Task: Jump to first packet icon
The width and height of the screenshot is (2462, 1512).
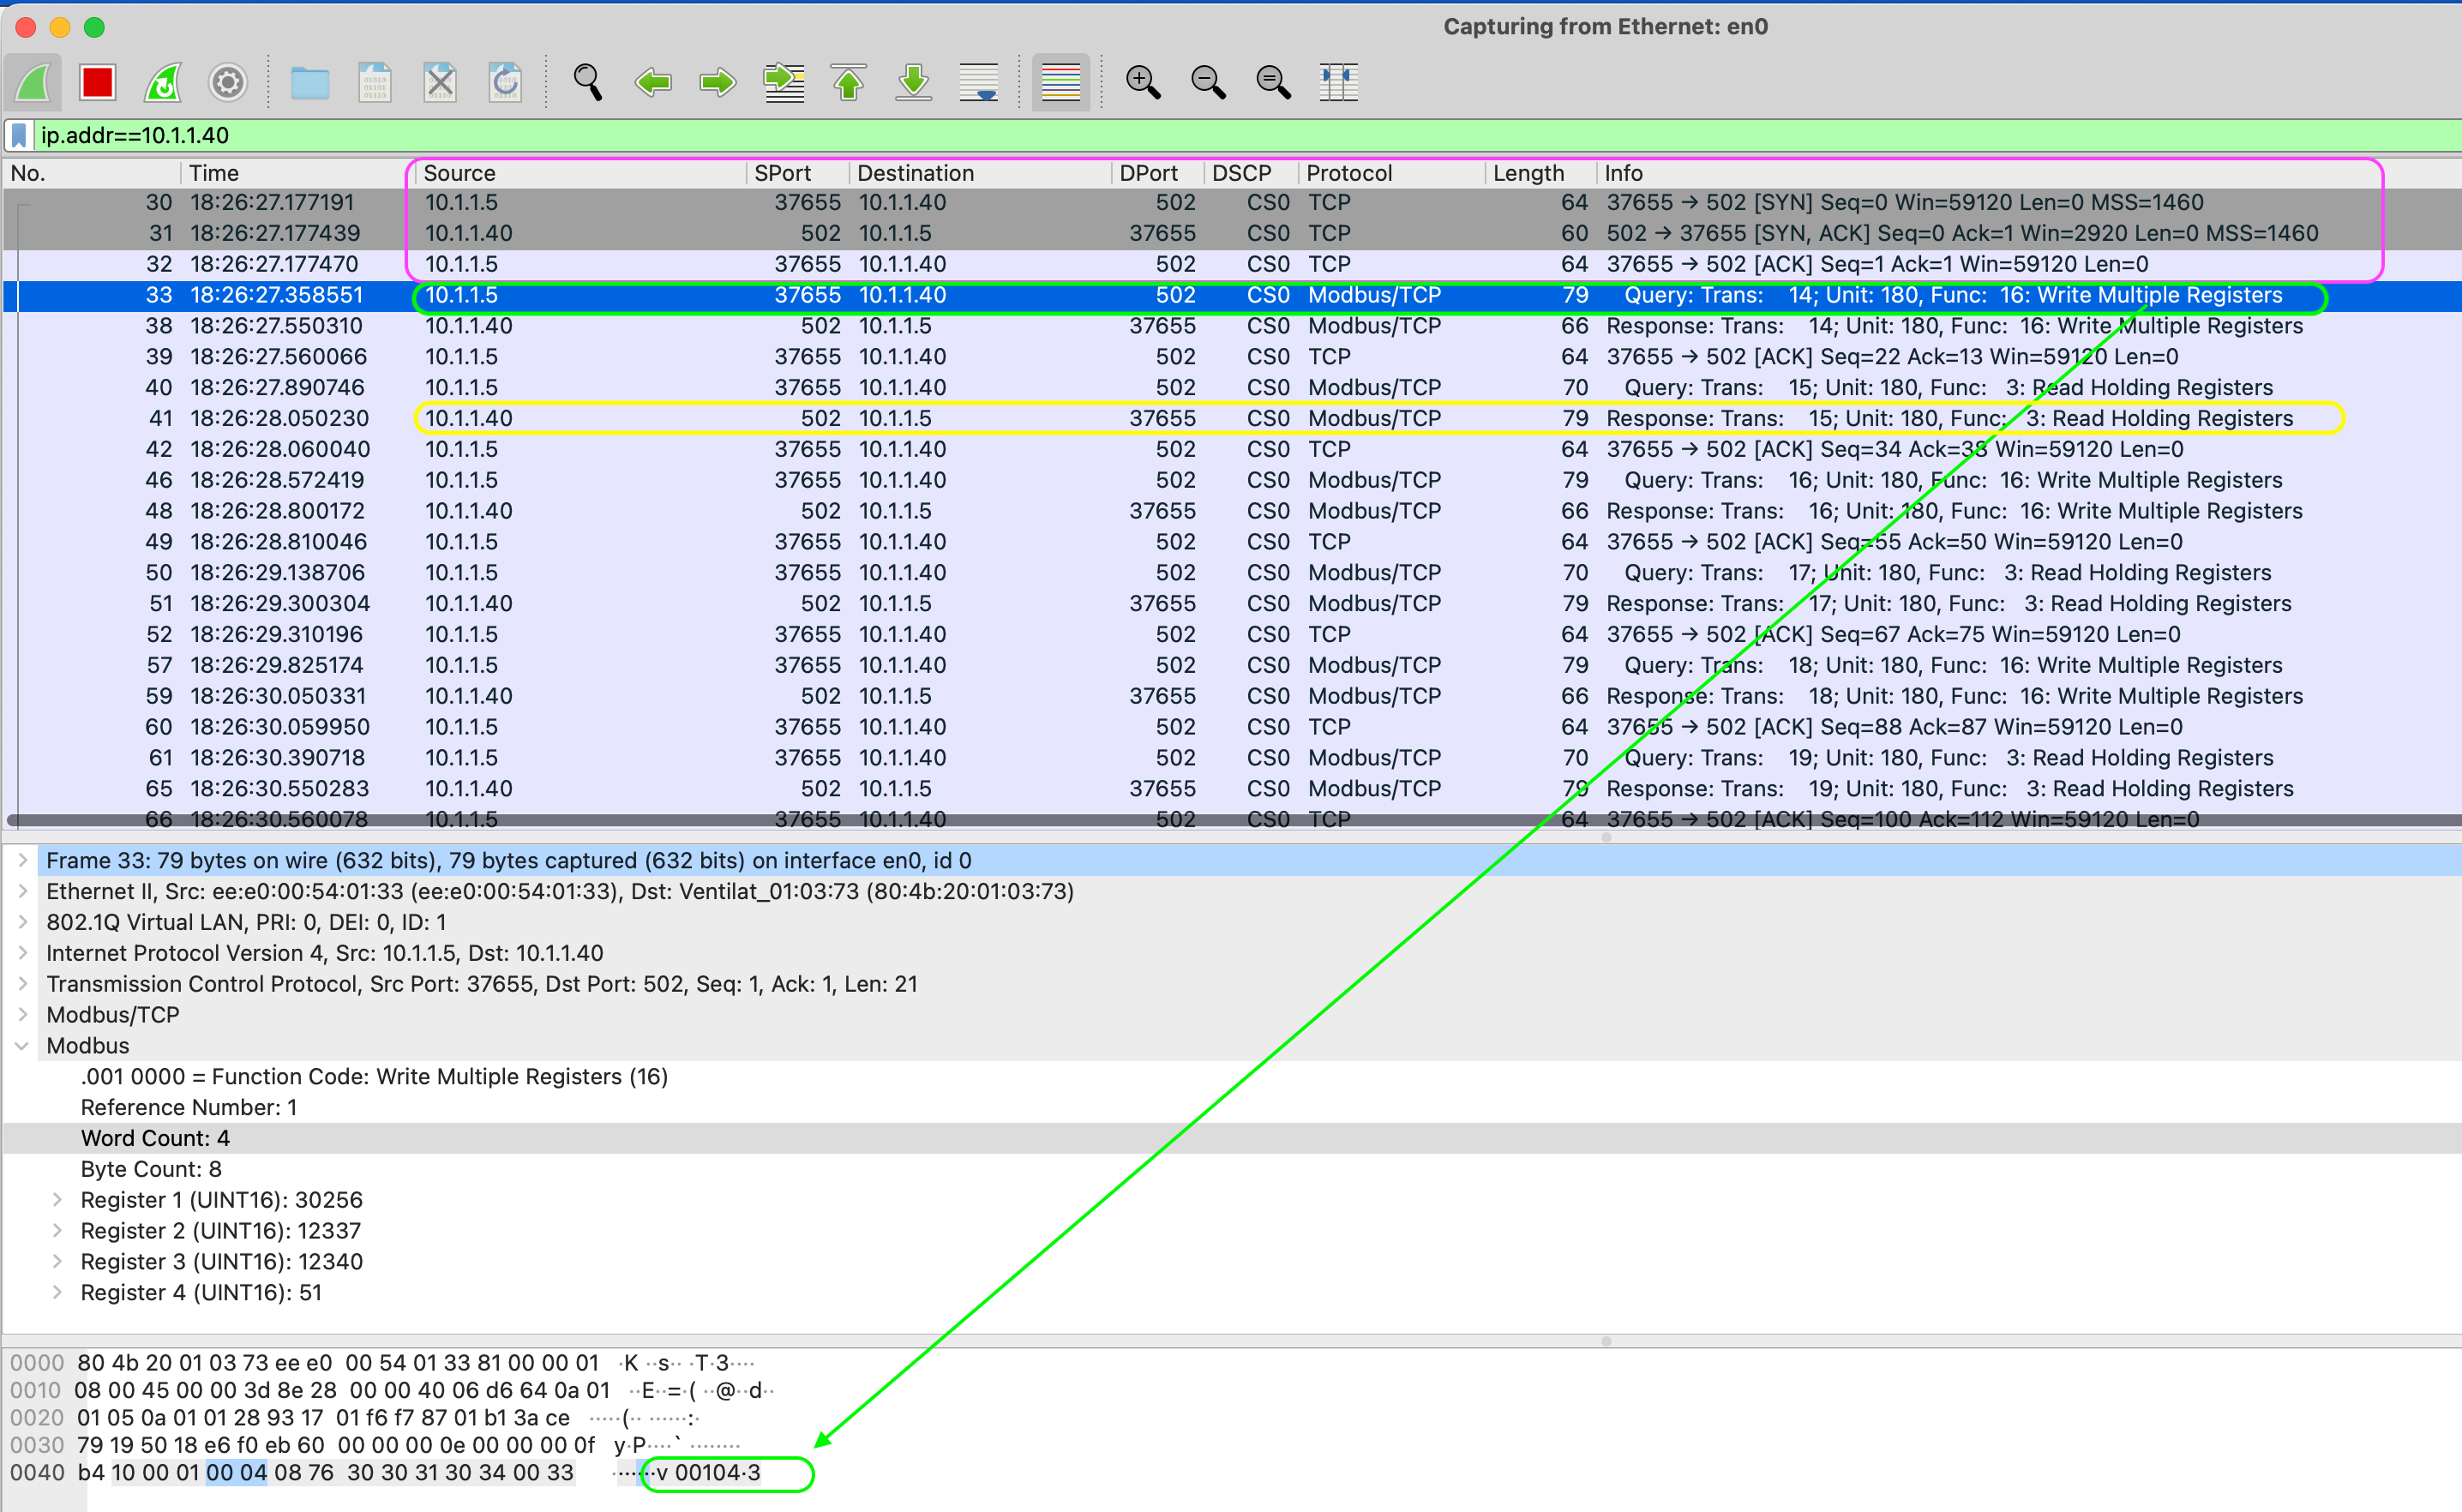Action: click(x=849, y=82)
